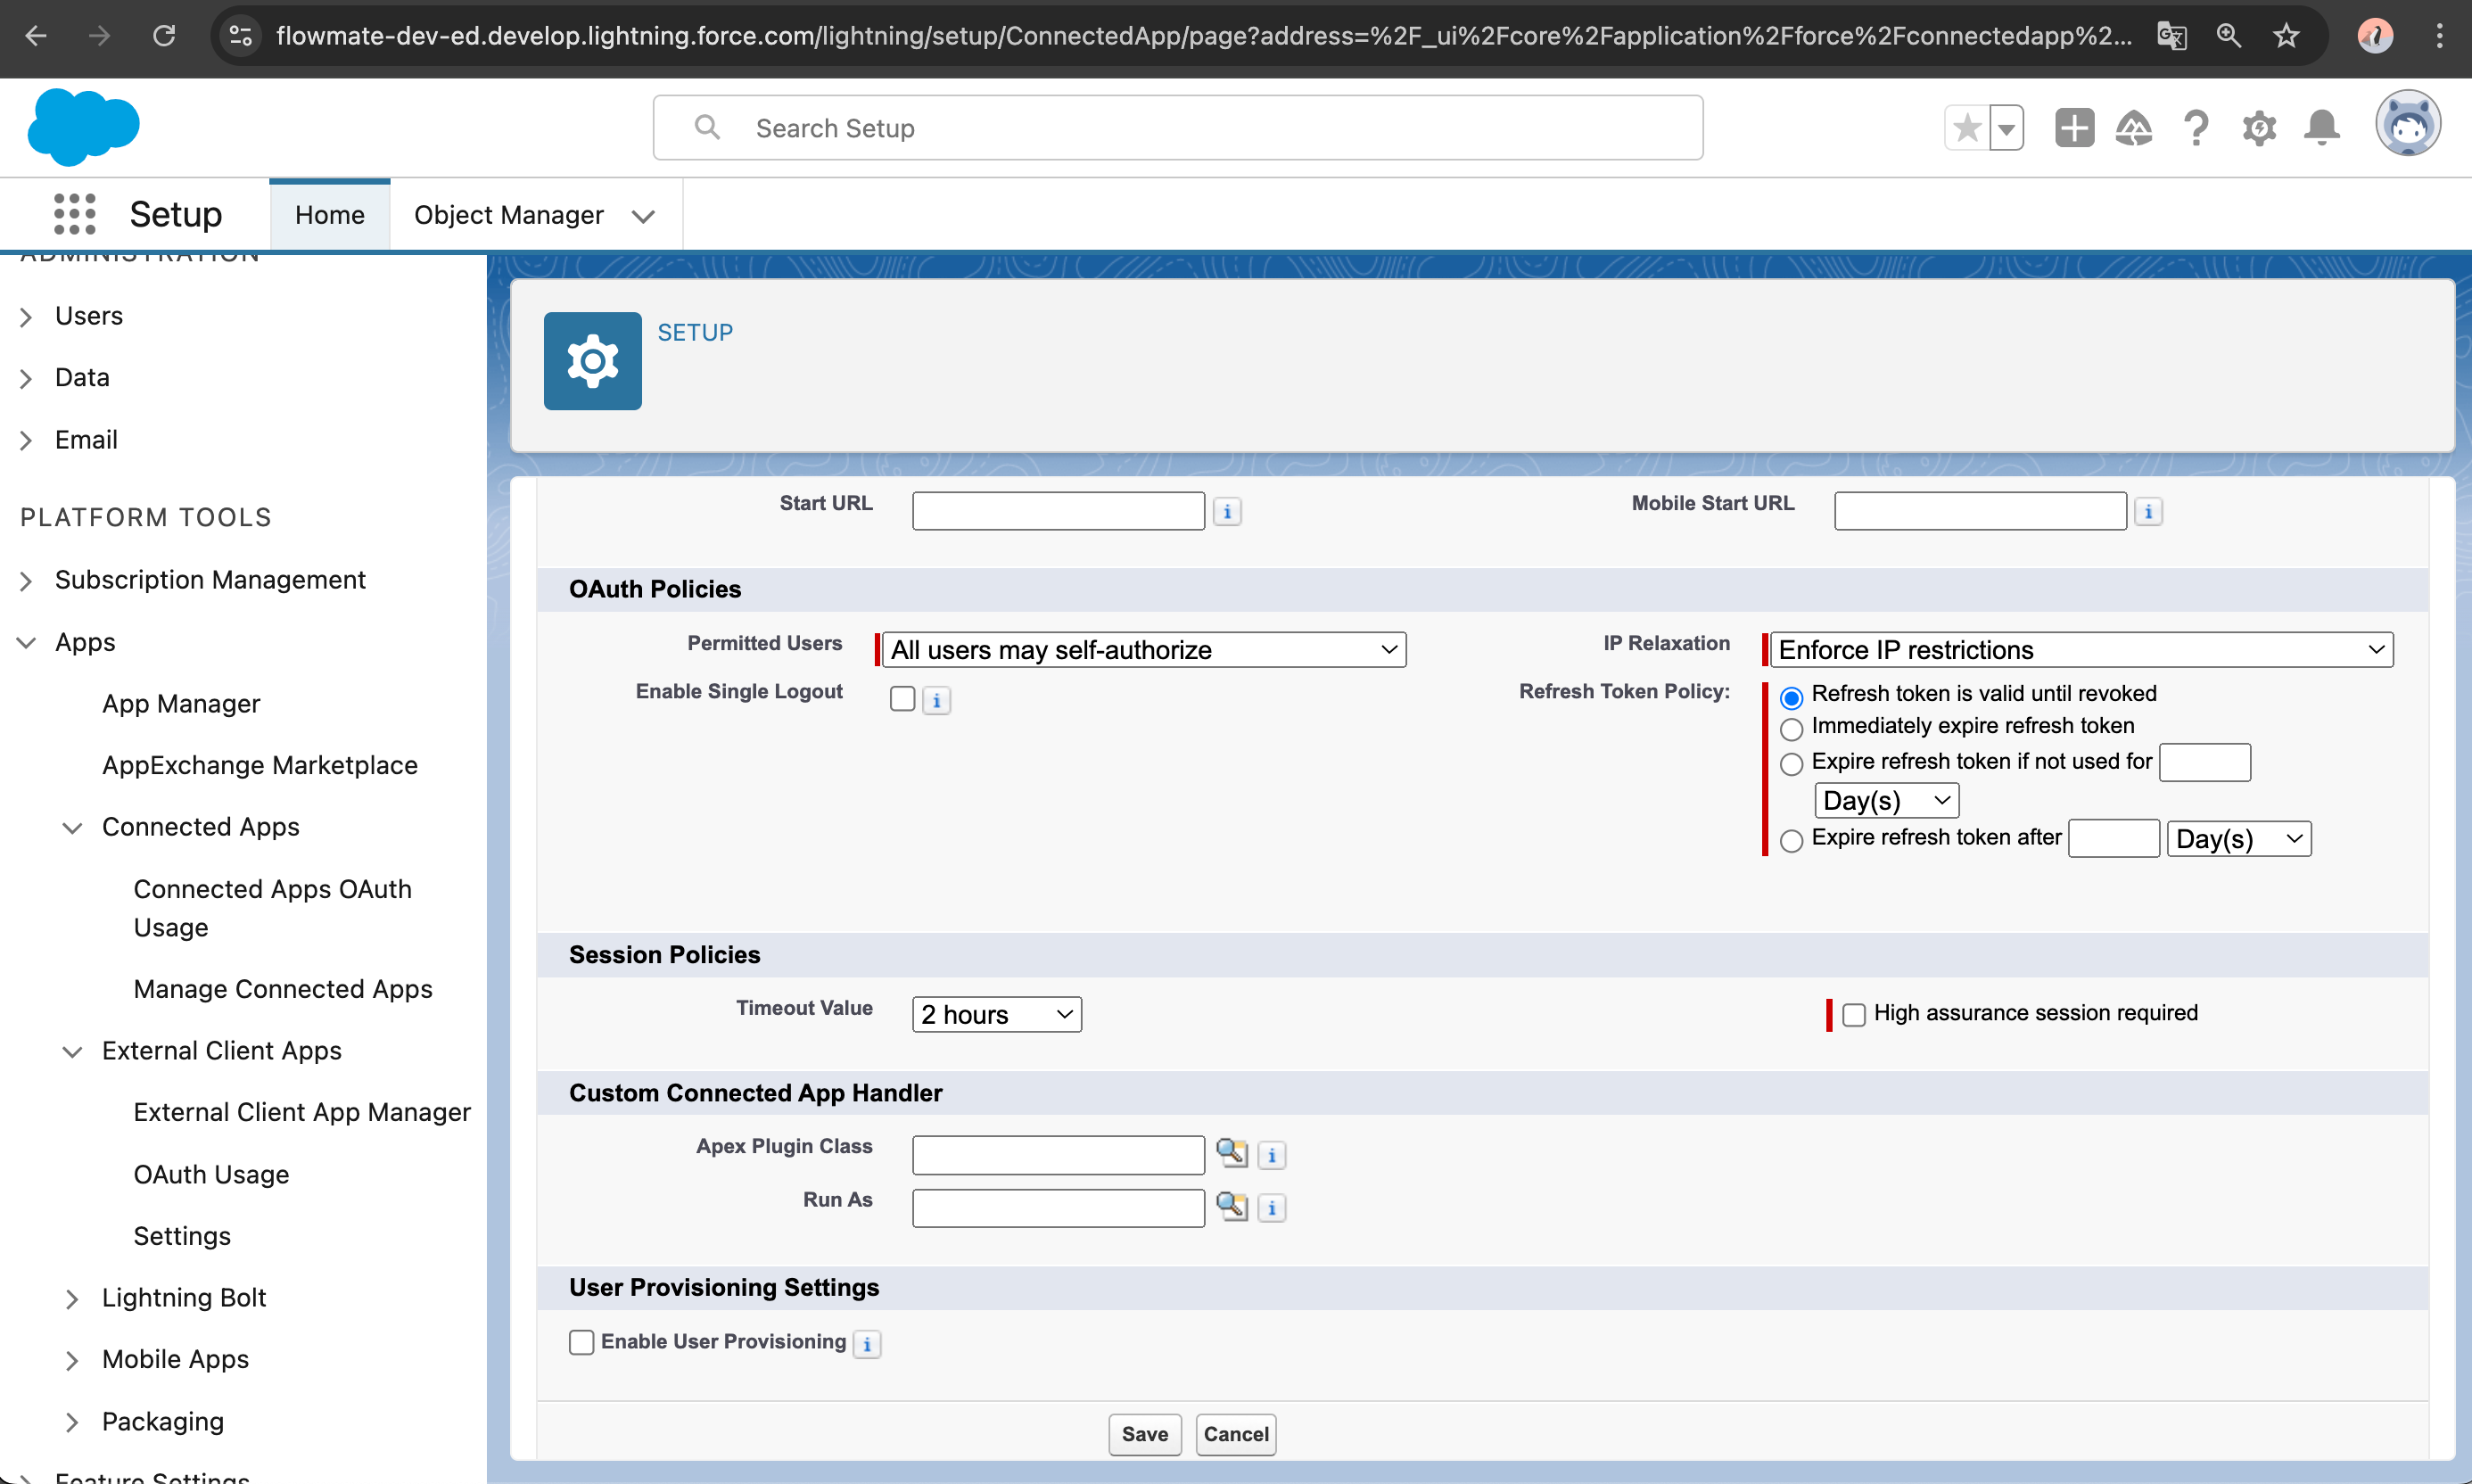This screenshot has height=1484, width=2472.
Task: Click the Start URL info icon
Action: (1227, 511)
